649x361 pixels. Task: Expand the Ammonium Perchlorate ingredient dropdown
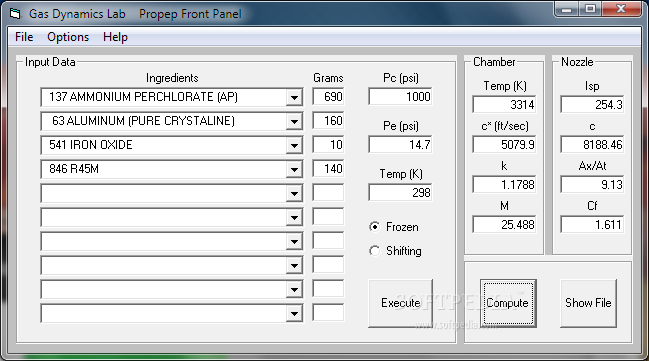click(294, 98)
